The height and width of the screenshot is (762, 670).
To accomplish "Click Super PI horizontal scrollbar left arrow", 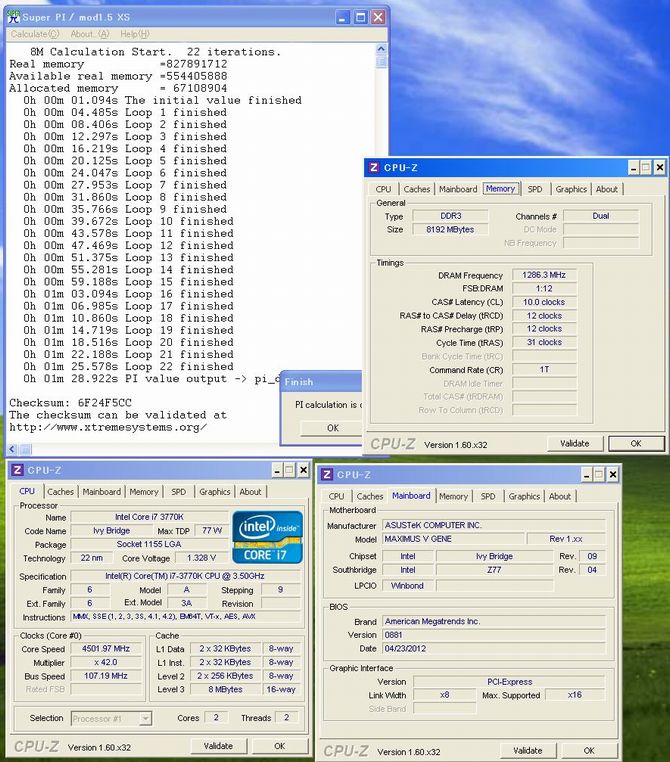I will click(x=12, y=450).
